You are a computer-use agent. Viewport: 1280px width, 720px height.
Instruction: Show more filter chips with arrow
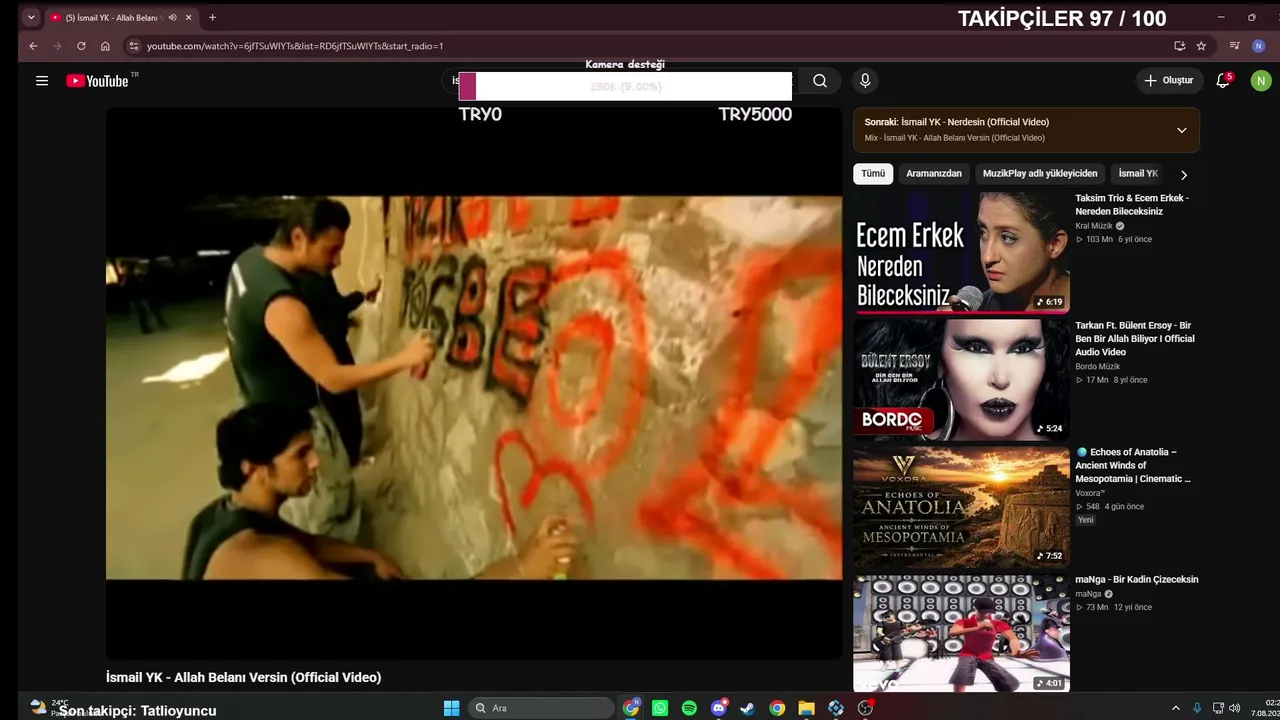tap(1184, 174)
